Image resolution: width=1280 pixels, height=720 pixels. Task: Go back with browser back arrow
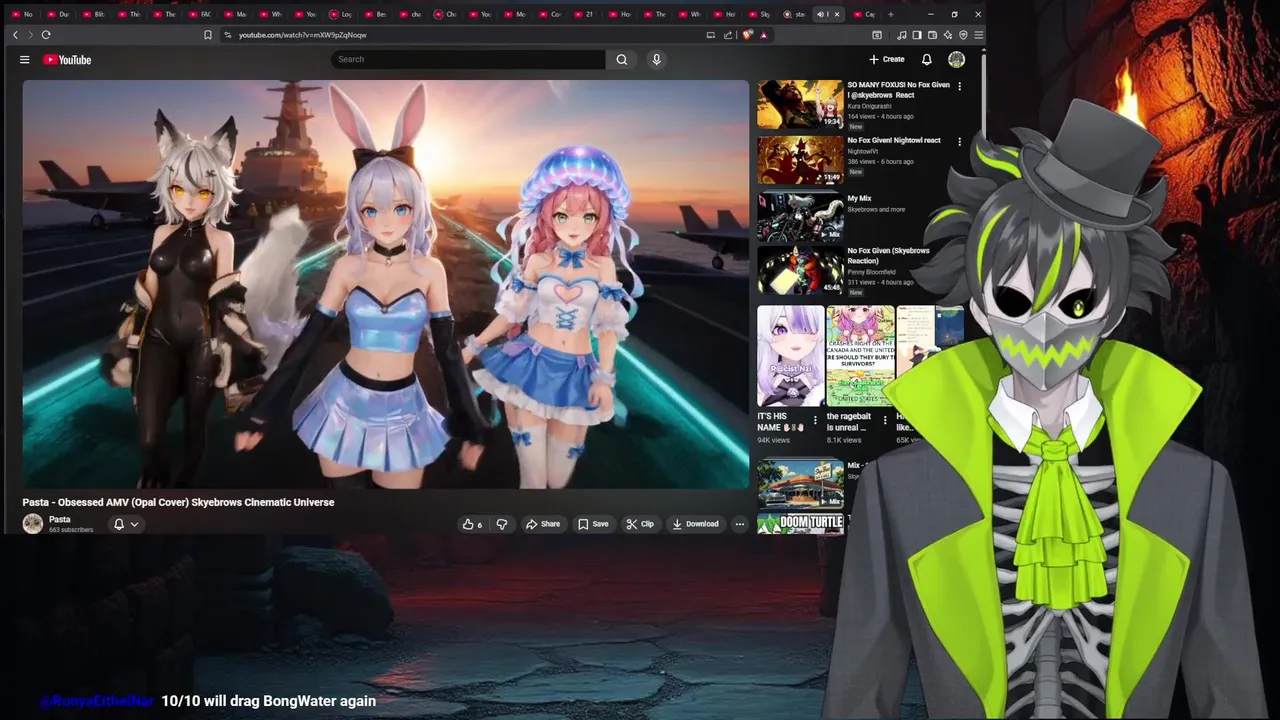click(15, 35)
